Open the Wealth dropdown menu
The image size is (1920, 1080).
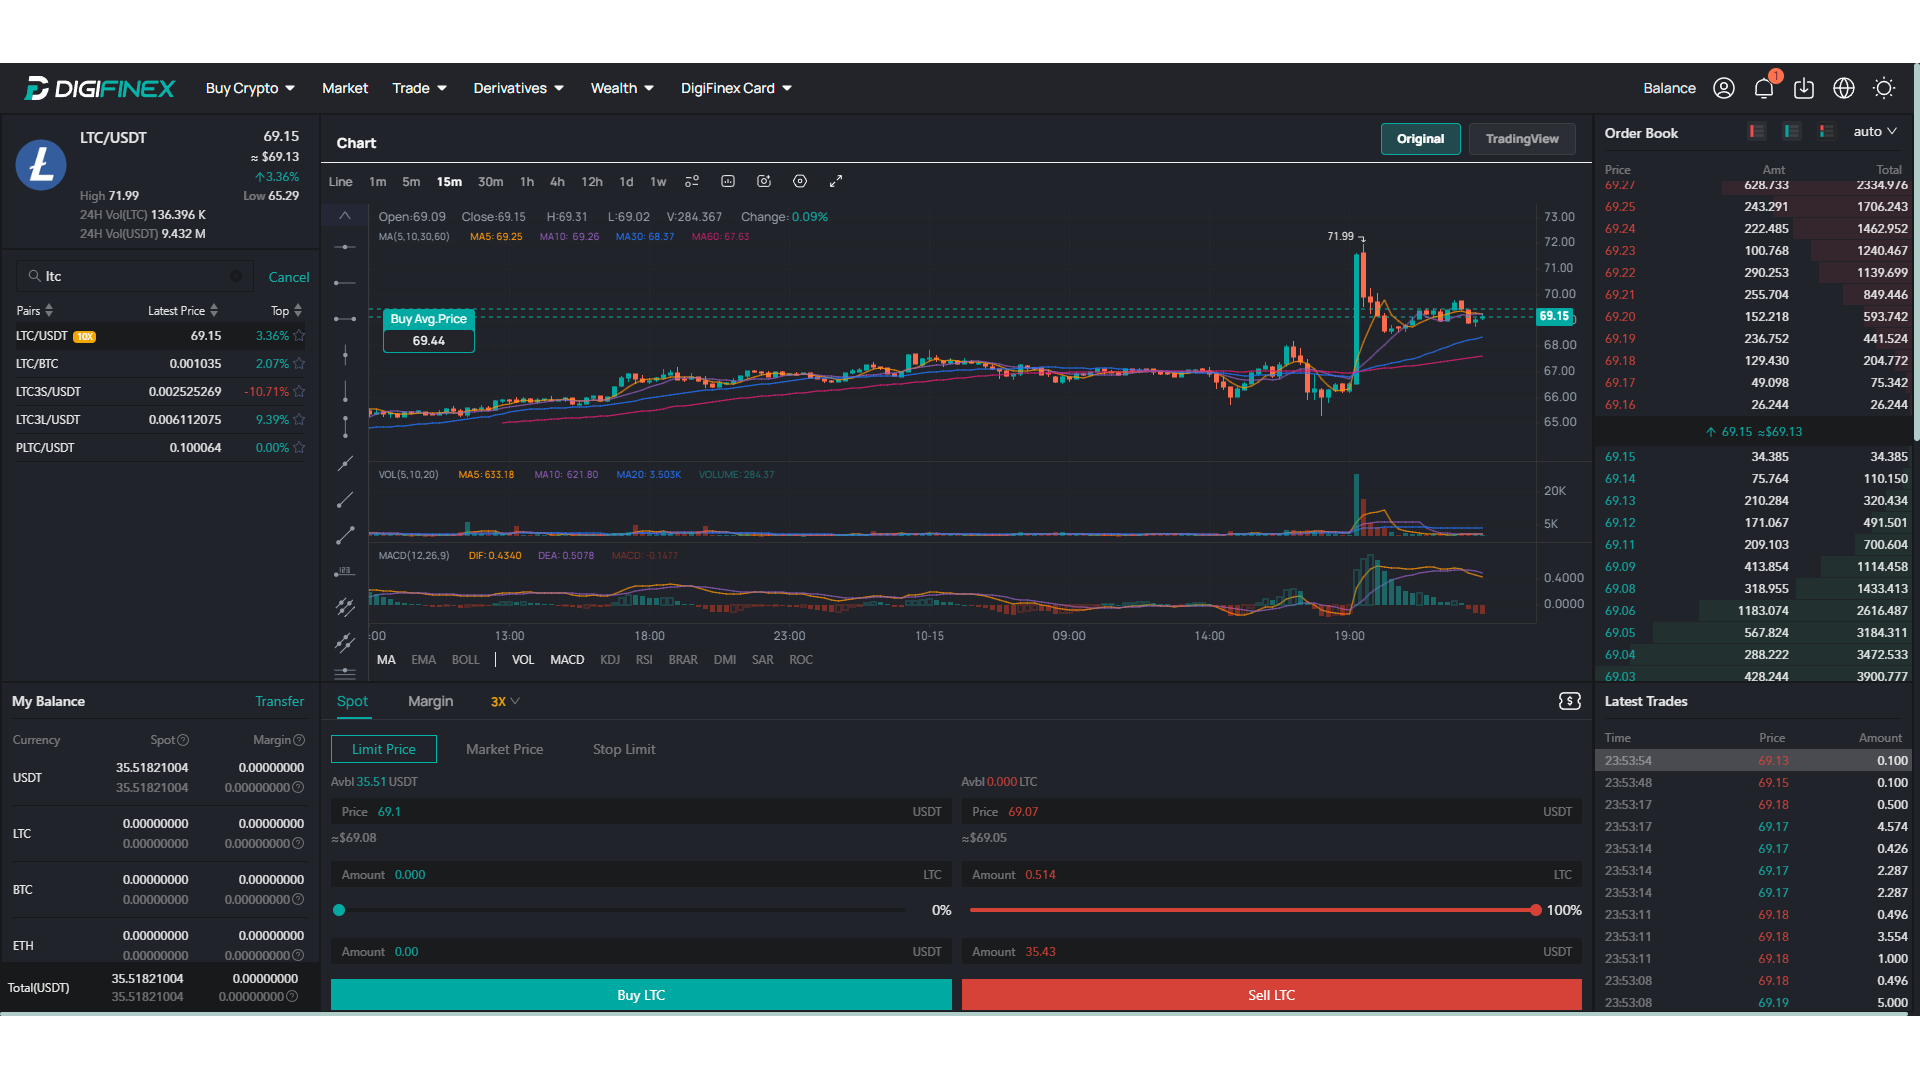pos(622,88)
